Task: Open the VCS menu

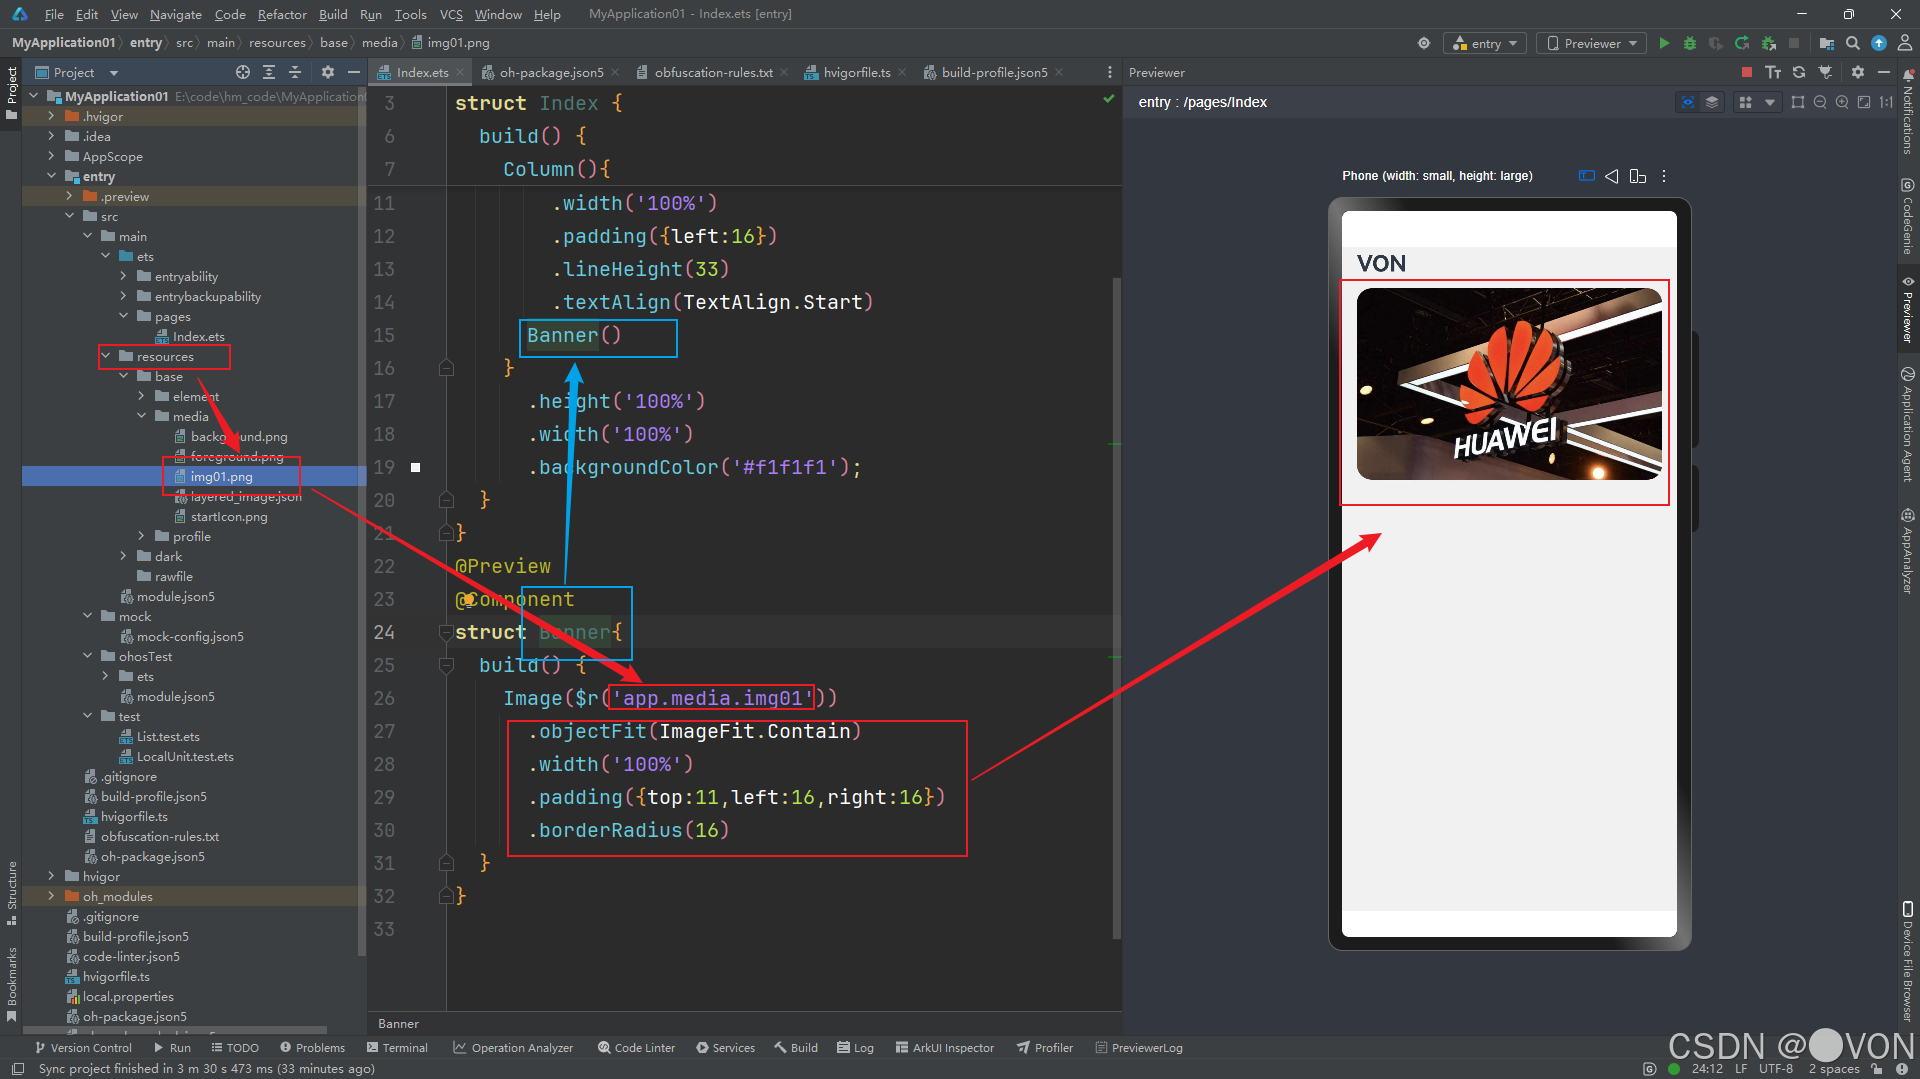Action: [x=451, y=14]
